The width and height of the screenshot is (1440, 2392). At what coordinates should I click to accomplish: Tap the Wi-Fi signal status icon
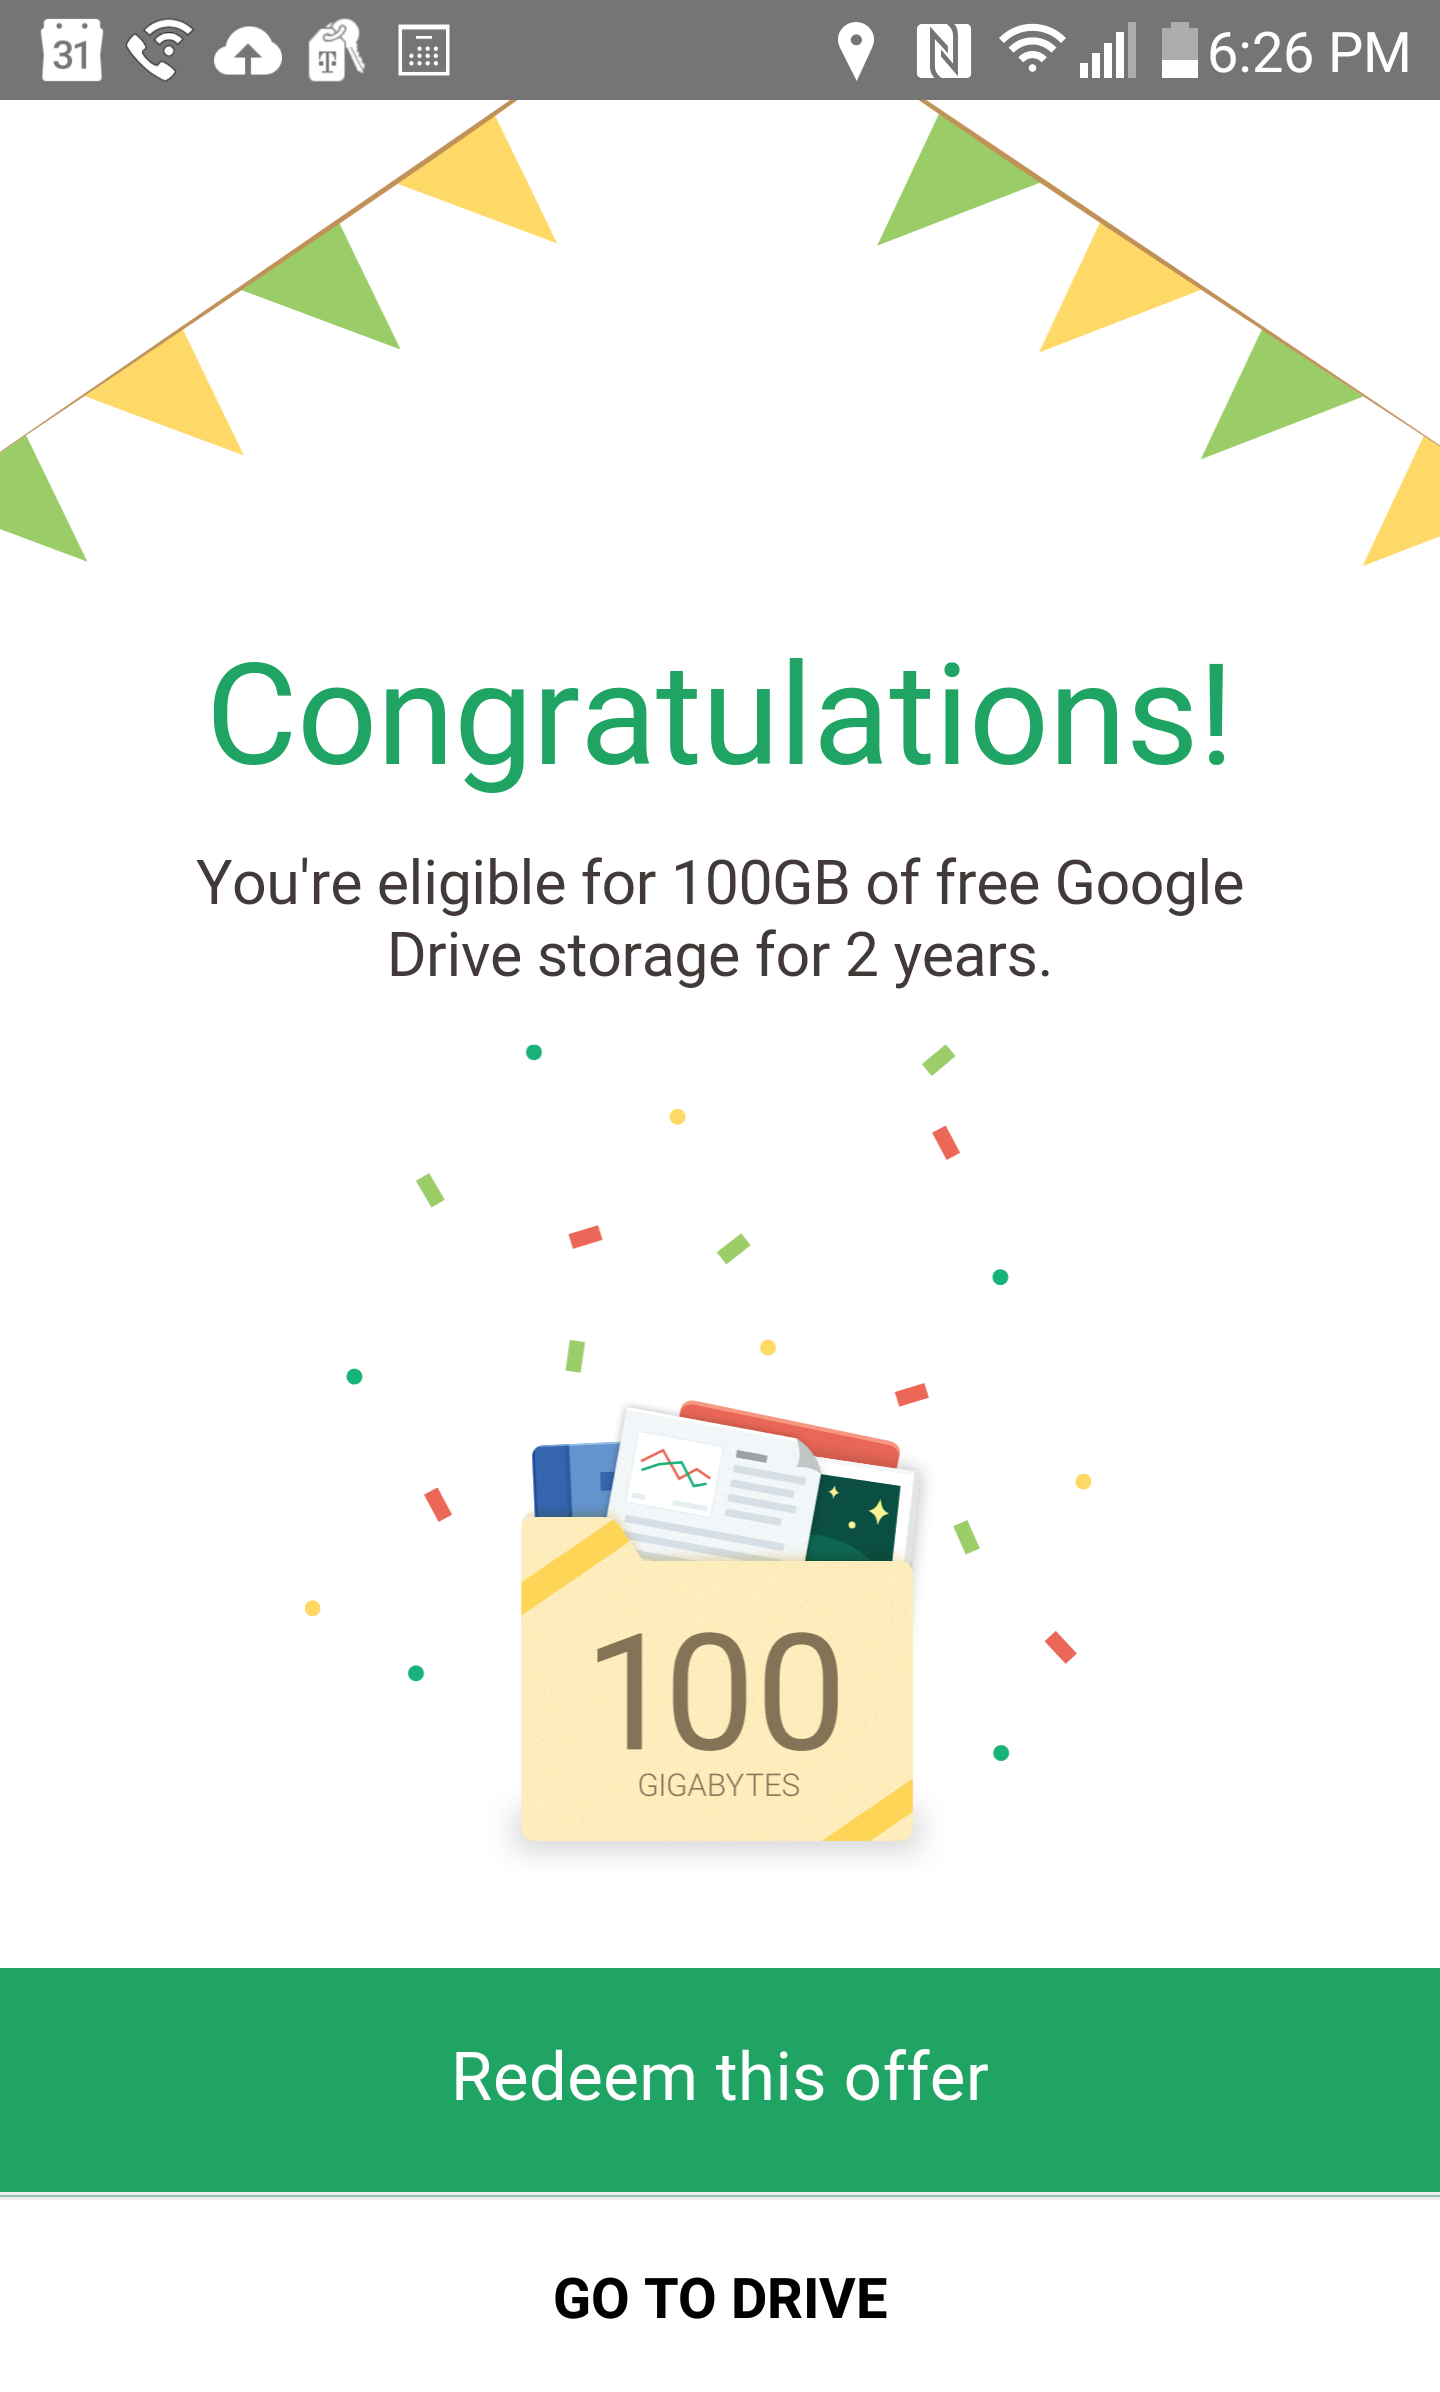coord(1031,48)
